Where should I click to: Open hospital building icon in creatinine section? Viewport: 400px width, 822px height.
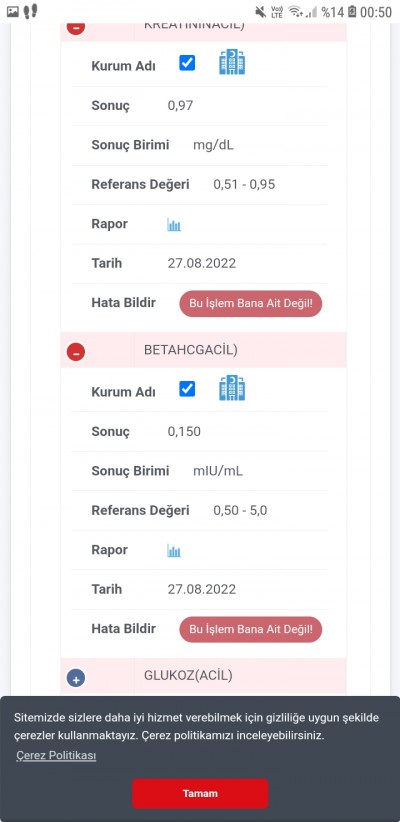232,62
